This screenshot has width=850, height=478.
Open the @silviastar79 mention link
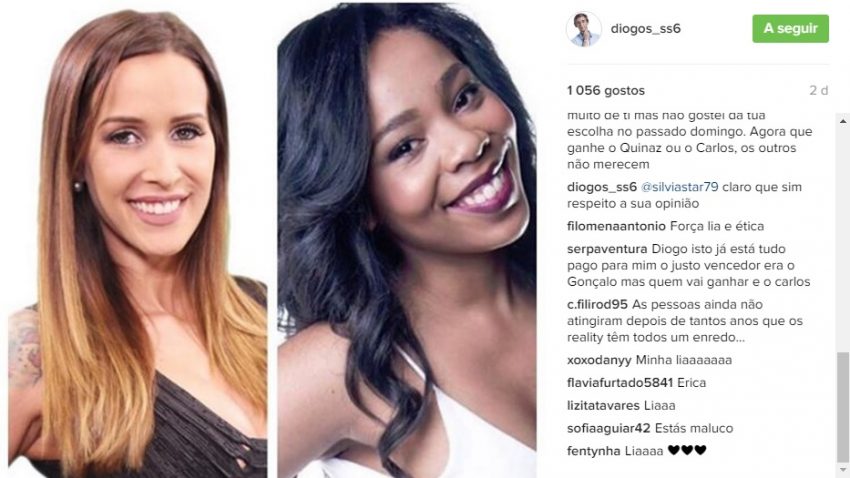[x=679, y=187]
